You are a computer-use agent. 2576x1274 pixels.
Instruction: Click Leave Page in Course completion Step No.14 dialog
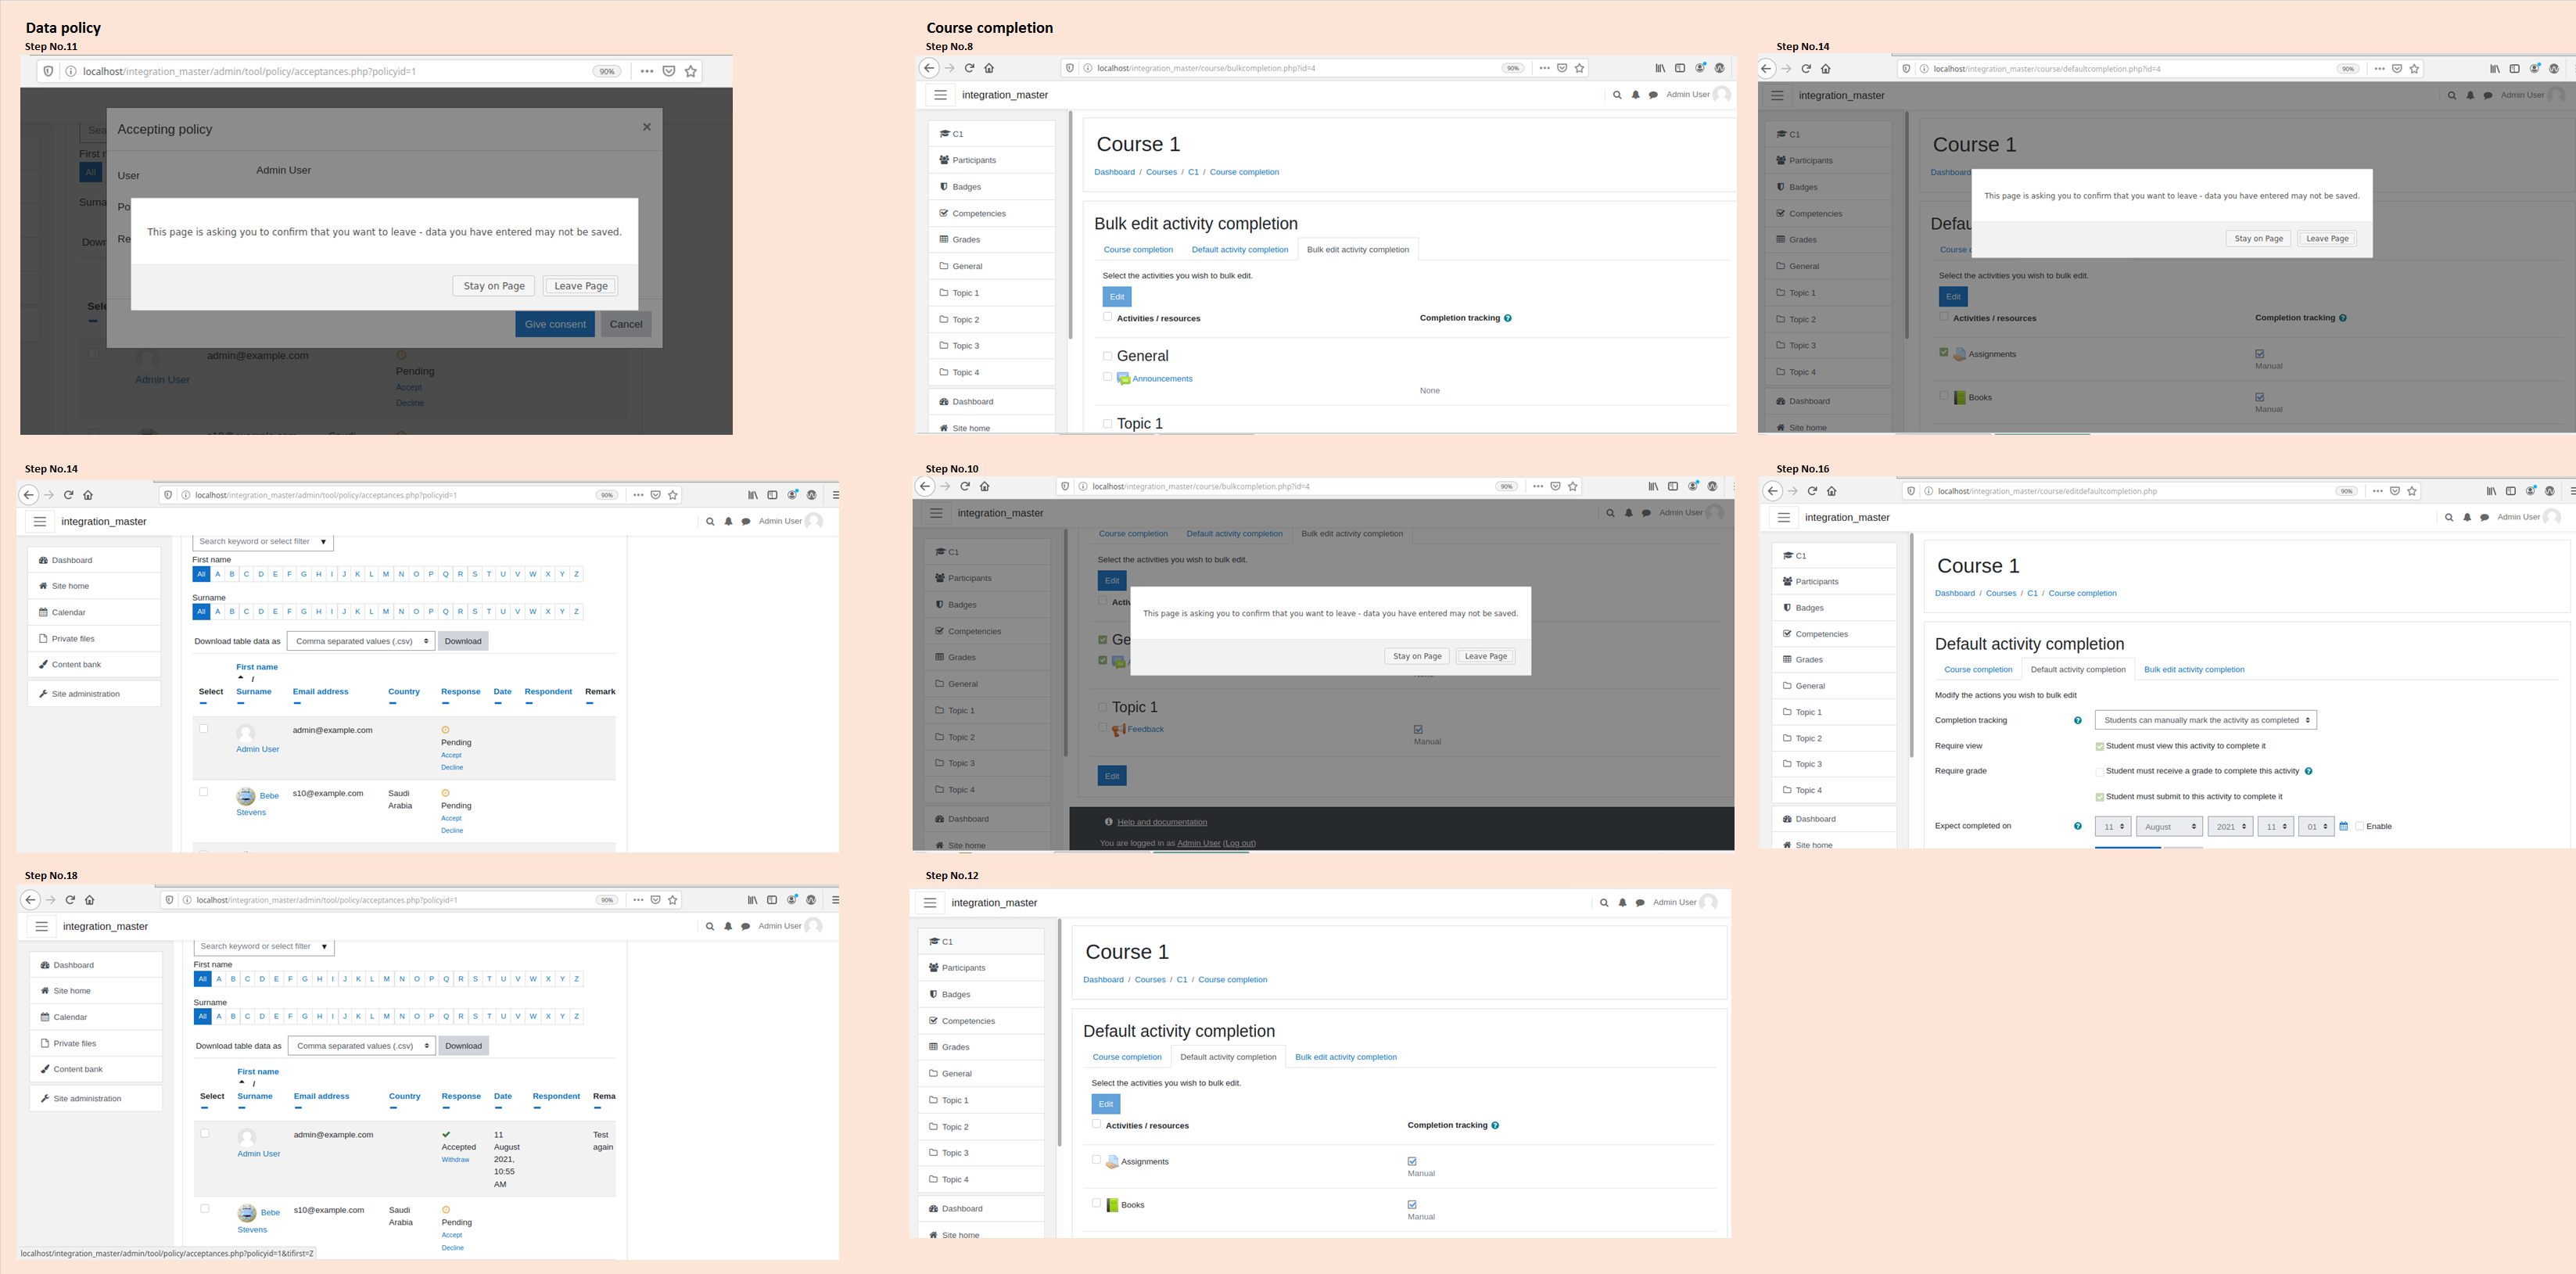[2327, 239]
